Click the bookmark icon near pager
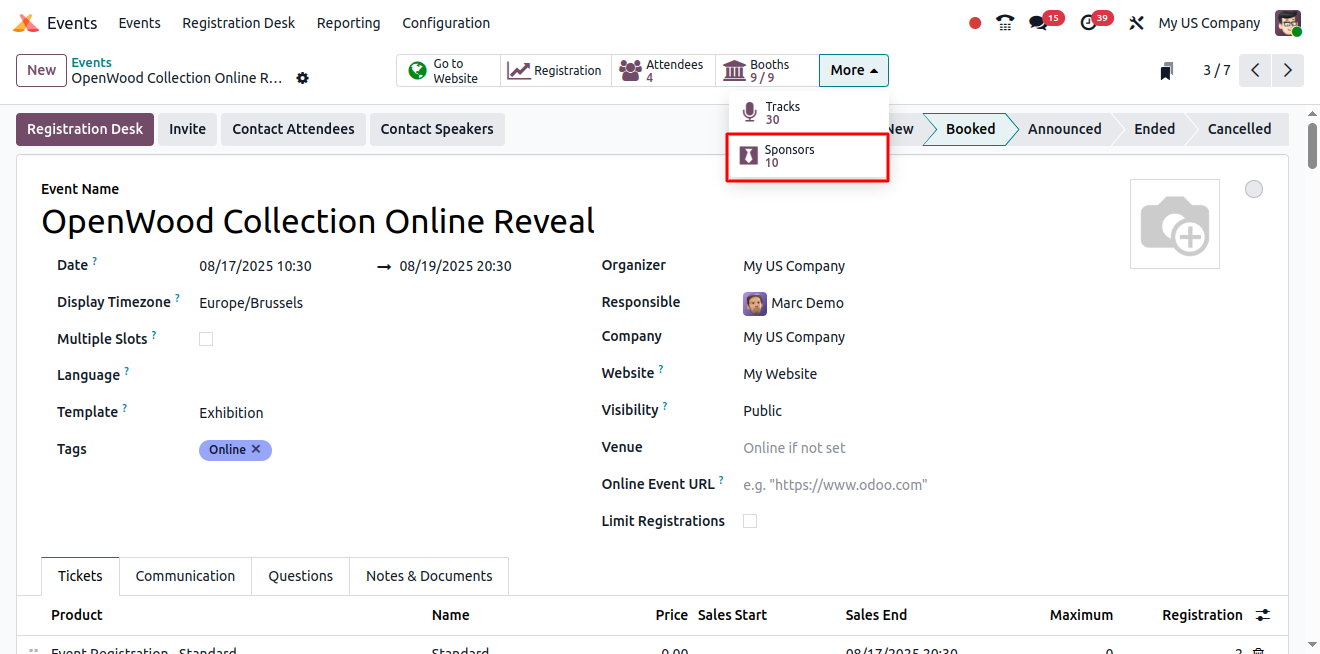The width and height of the screenshot is (1320, 654). 1166,71
